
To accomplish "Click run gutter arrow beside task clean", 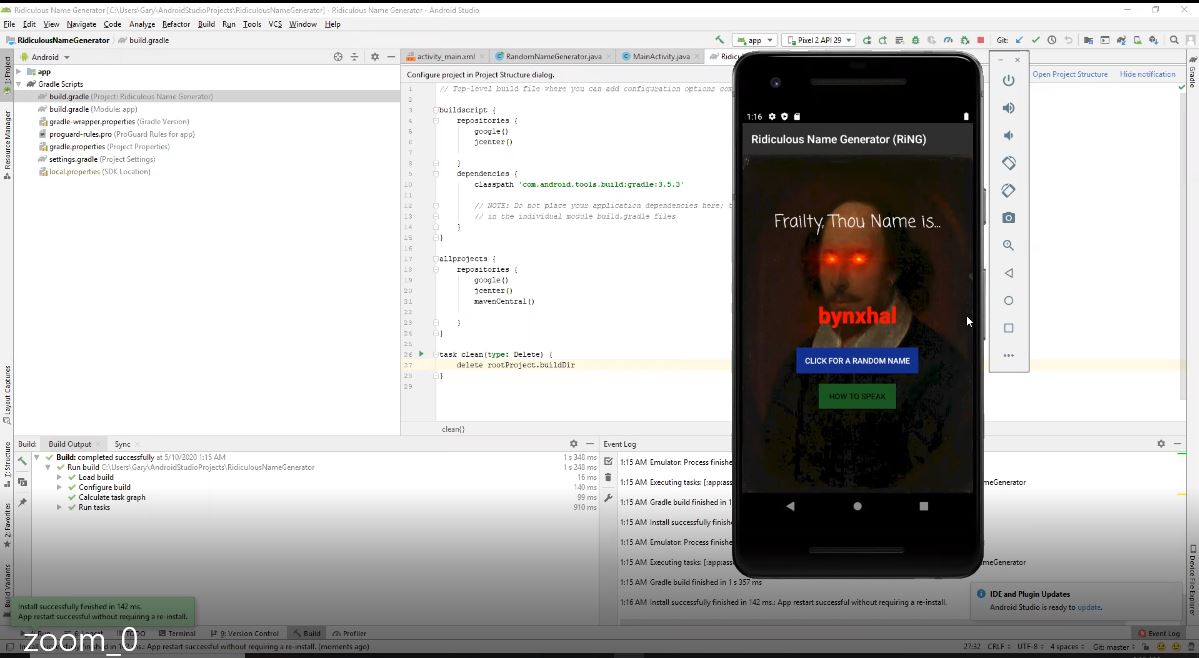I will pyautogui.click(x=421, y=355).
